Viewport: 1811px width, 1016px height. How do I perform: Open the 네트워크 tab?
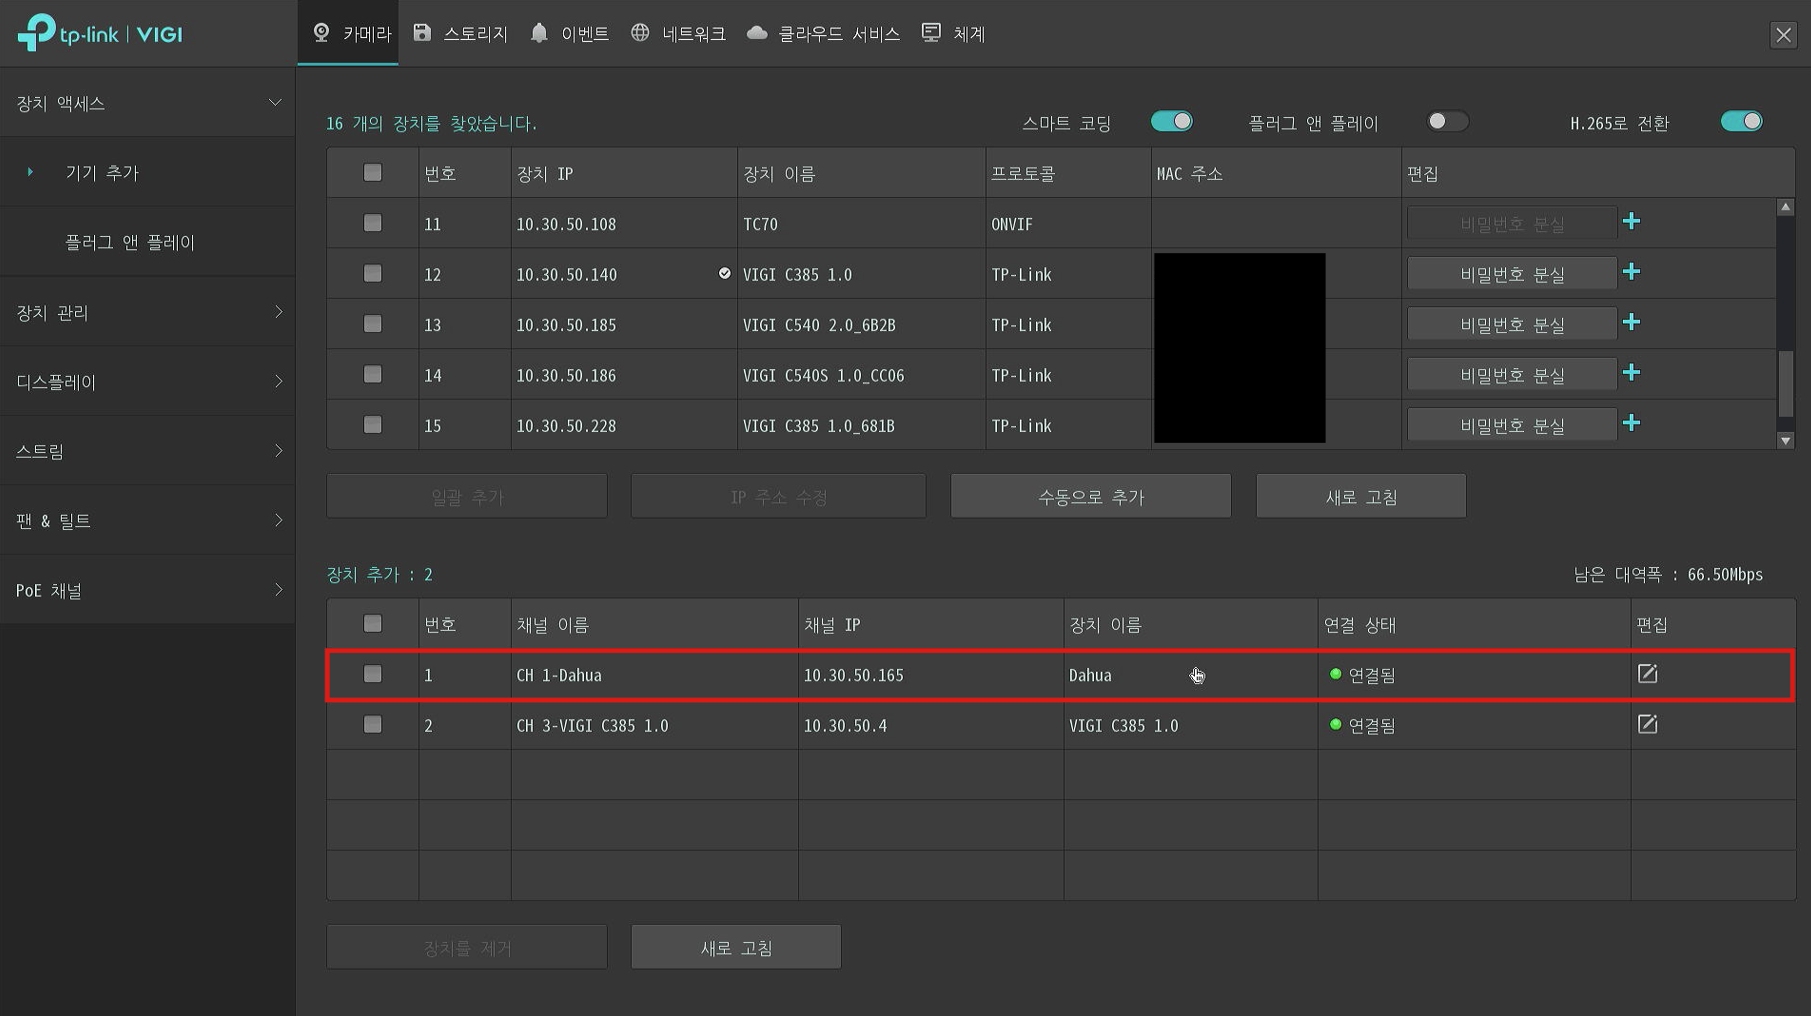tap(678, 33)
